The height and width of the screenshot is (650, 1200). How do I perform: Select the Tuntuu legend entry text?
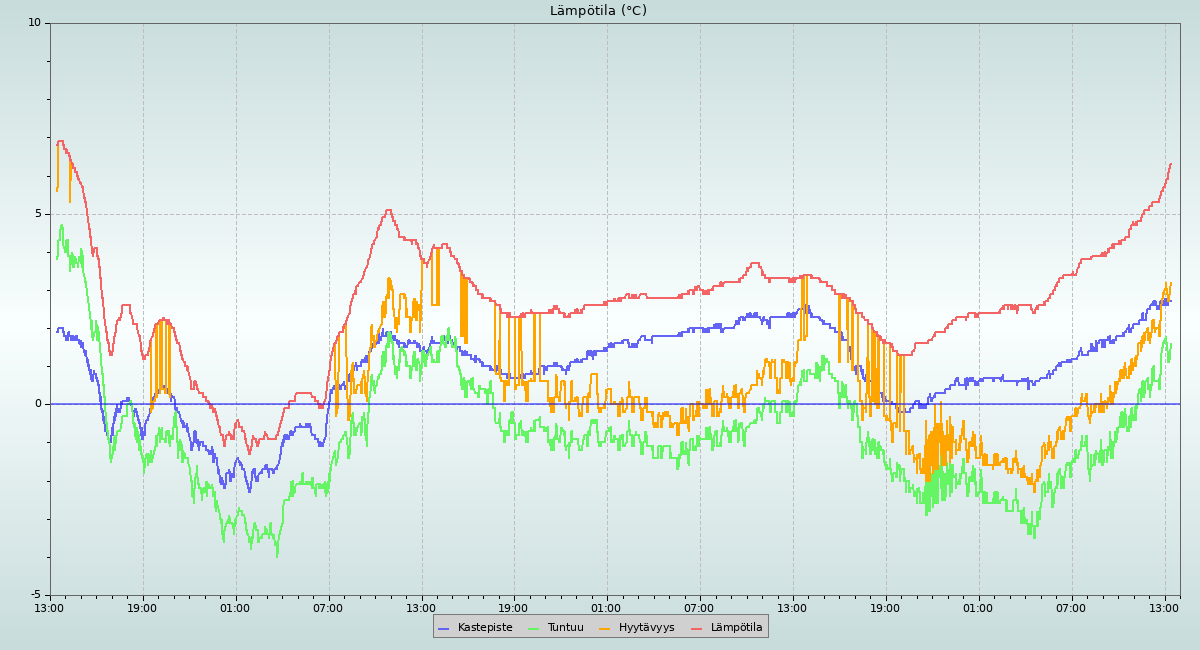point(565,628)
